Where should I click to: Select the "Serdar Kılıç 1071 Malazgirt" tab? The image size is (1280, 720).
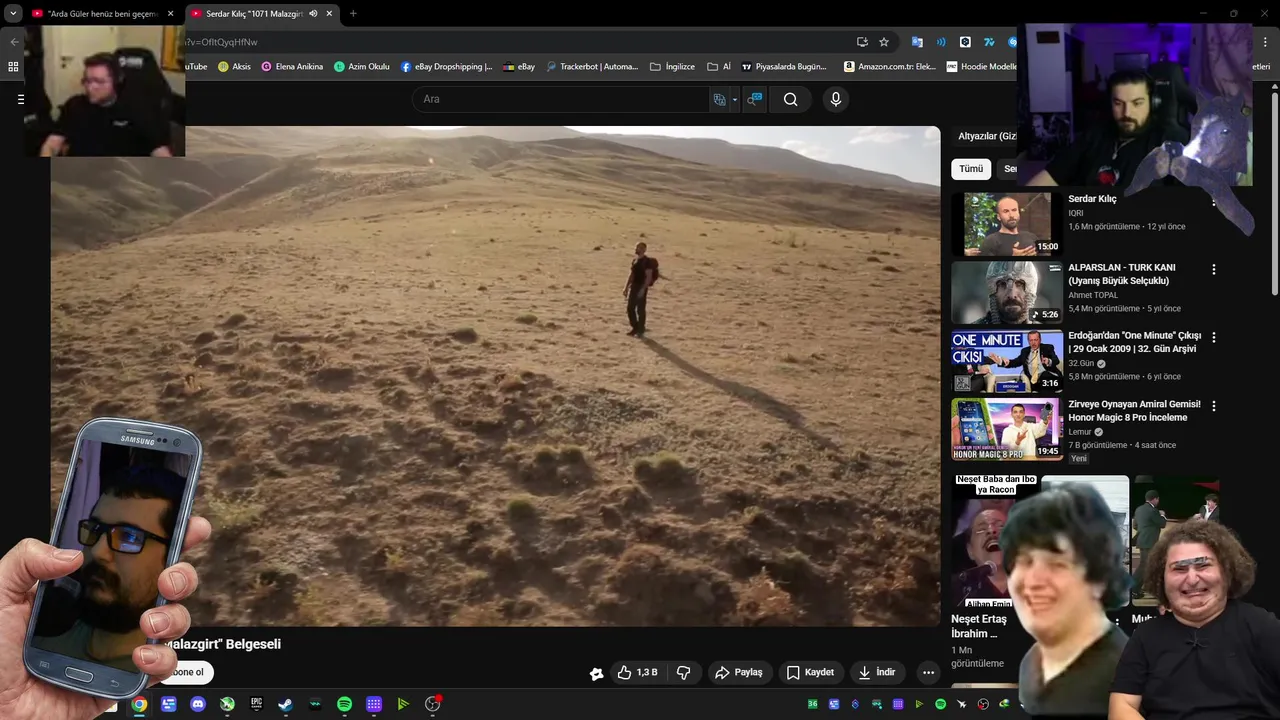[x=254, y=14]
